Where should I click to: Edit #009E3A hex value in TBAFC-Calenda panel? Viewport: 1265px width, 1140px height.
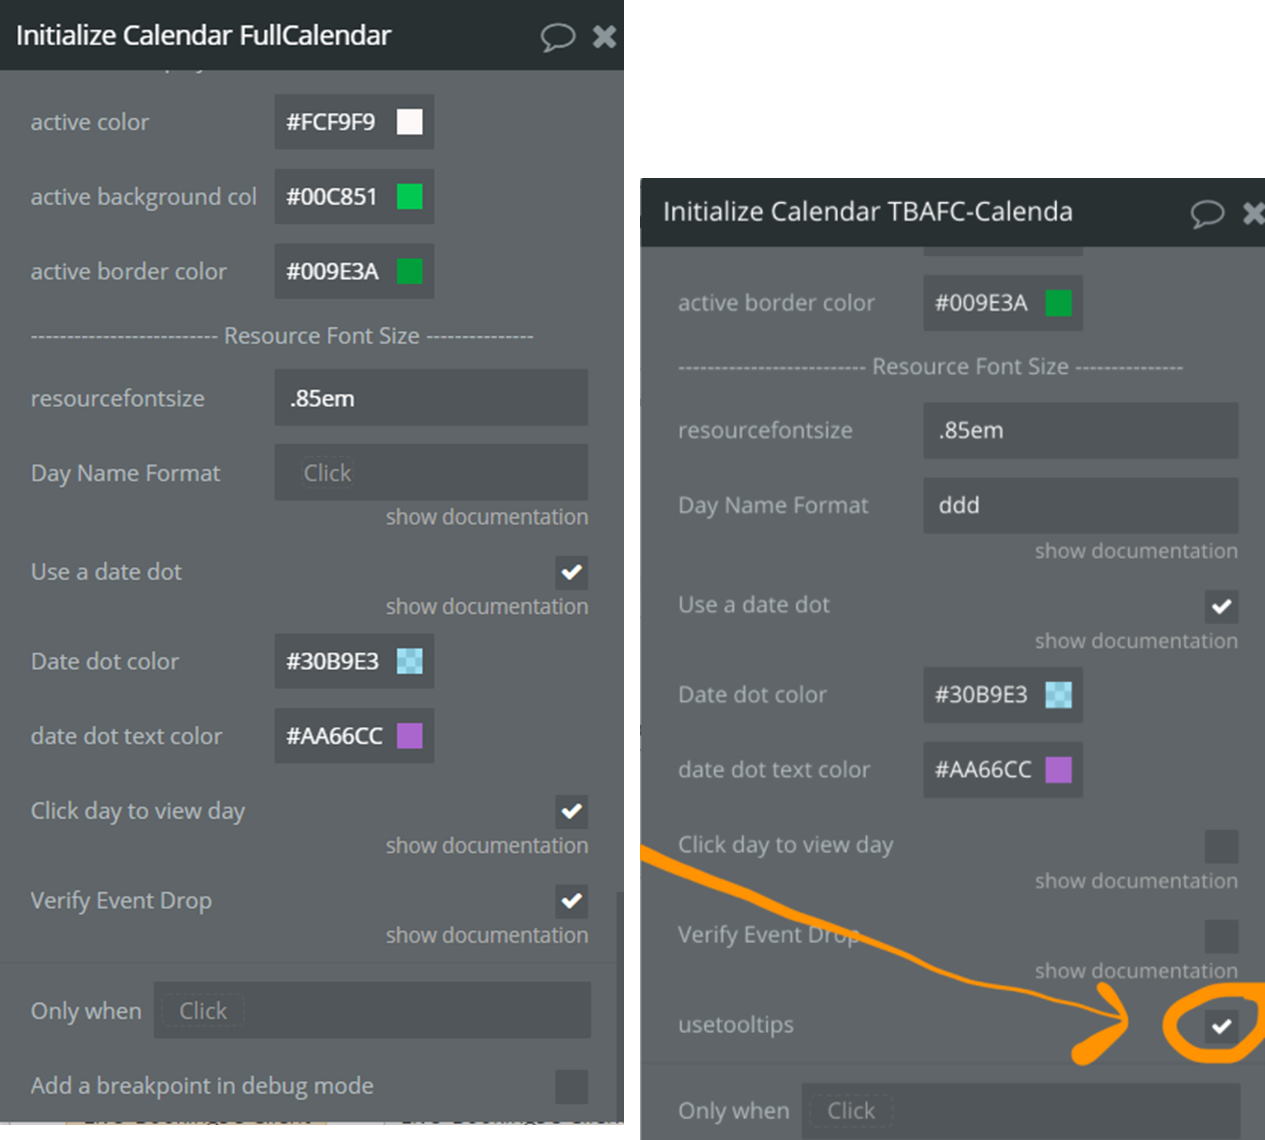(981, 303)
